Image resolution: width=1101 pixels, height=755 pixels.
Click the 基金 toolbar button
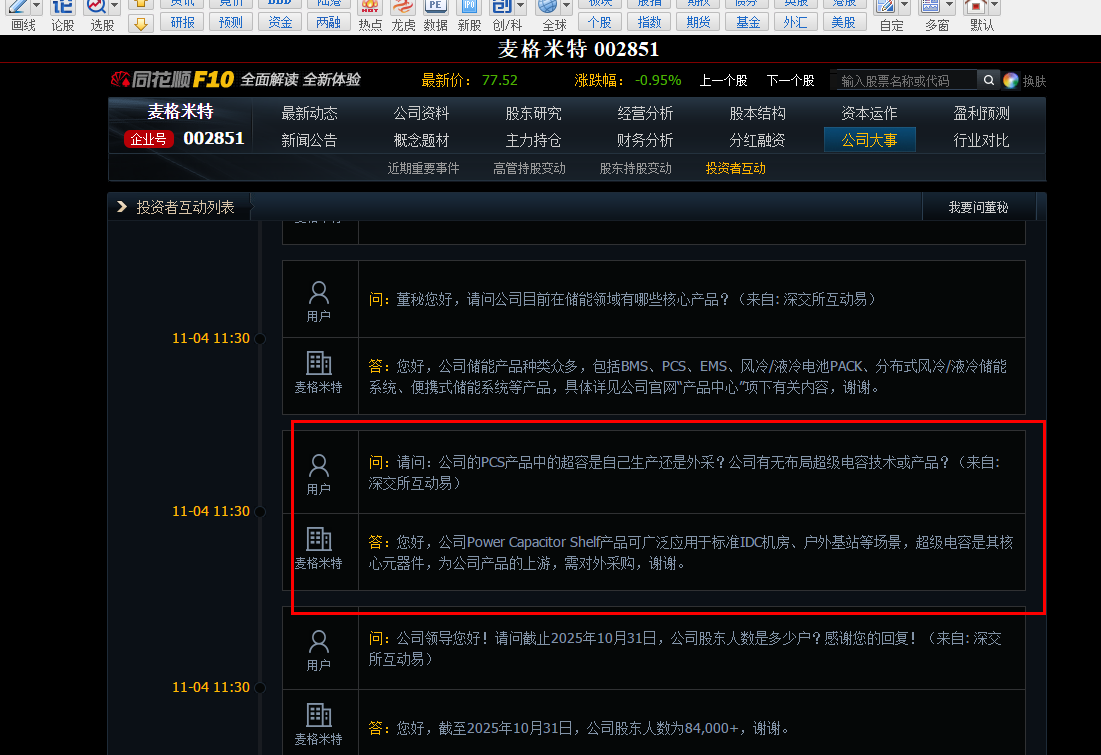click(748, 22)
